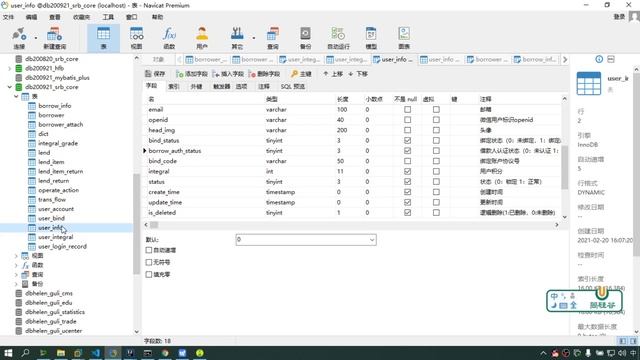Select the Table toolbar icon
Image resolution: width=640 pixels, height=360 pixels.
point(103,38)
